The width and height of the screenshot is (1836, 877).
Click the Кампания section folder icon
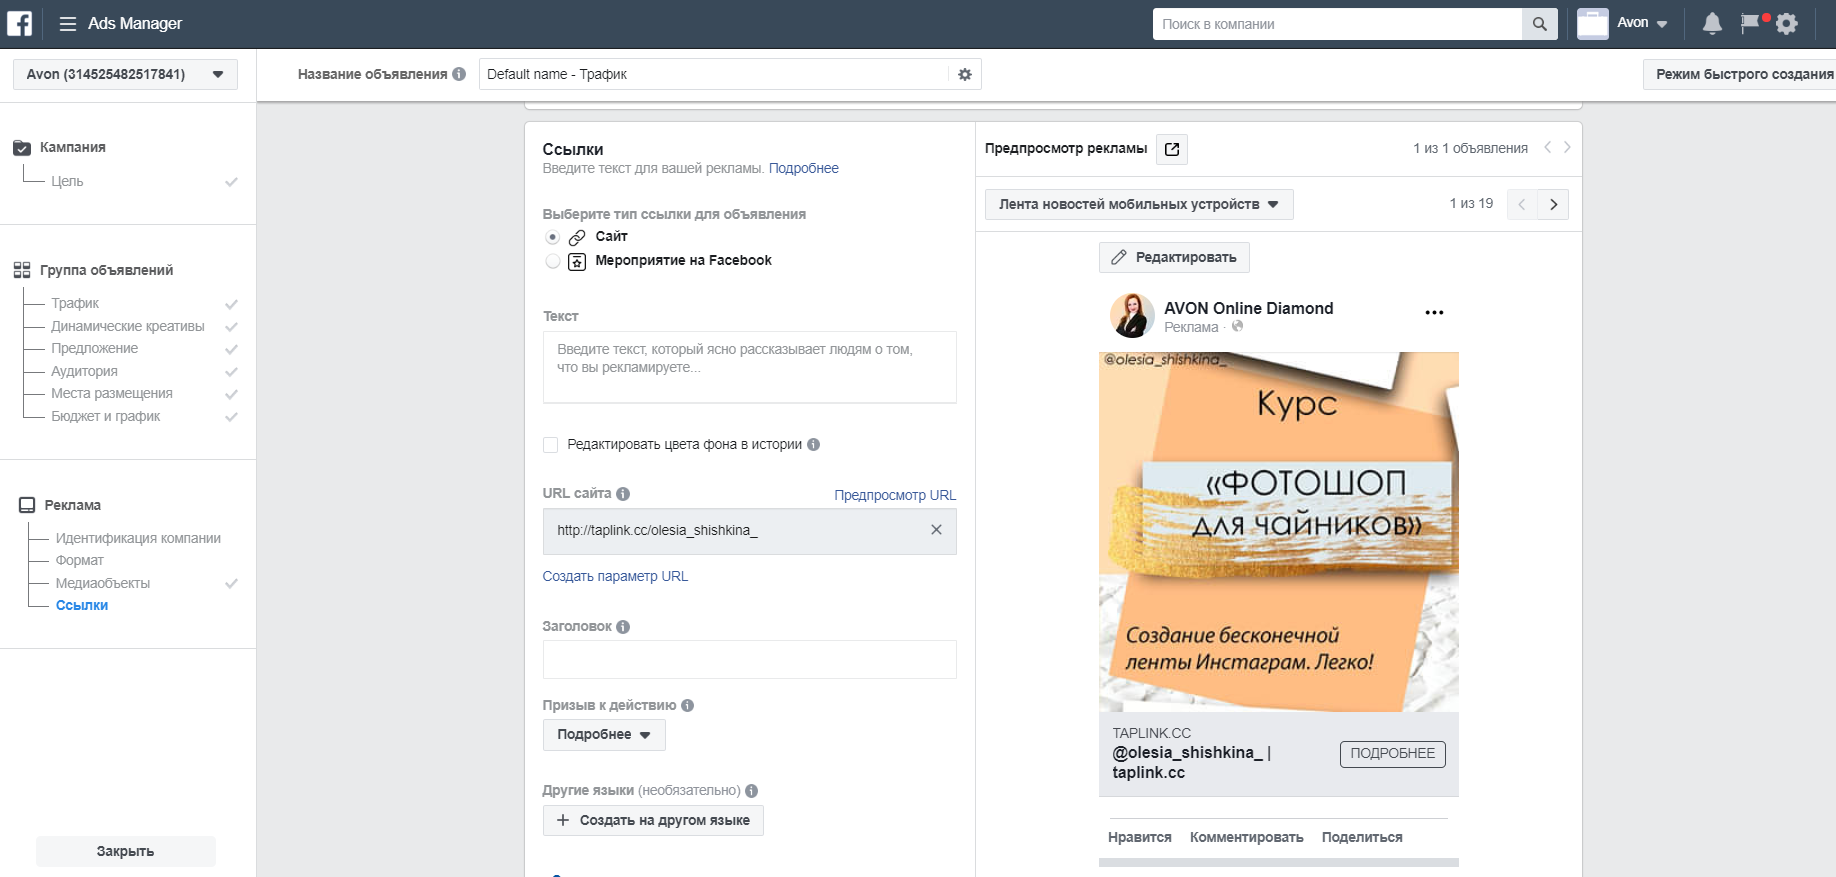[22, 148]
